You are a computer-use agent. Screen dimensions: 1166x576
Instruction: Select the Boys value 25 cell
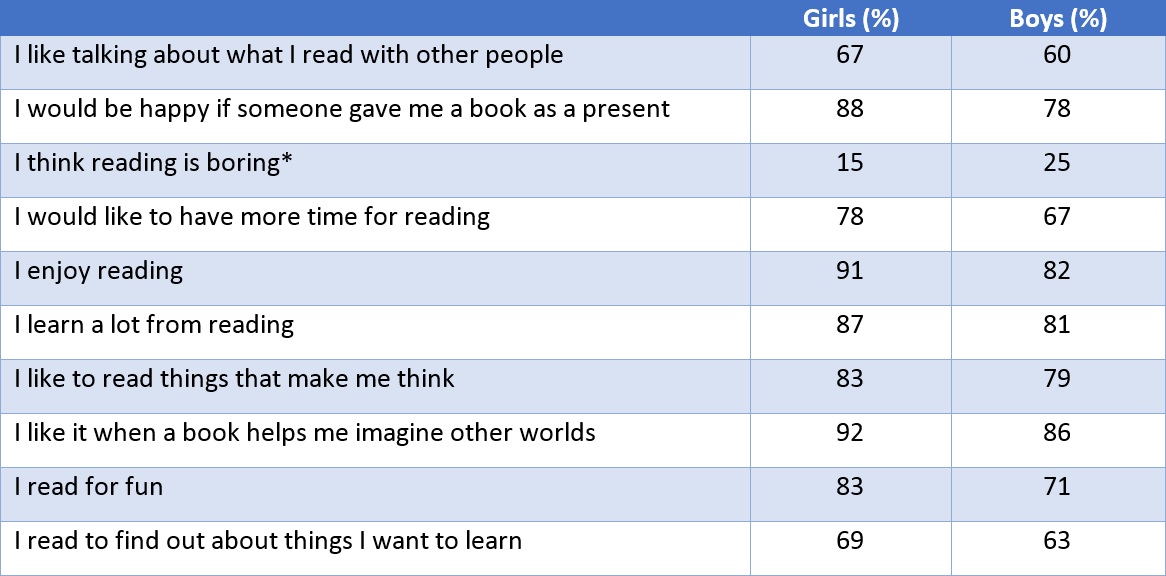click(x=1058, y=170)
